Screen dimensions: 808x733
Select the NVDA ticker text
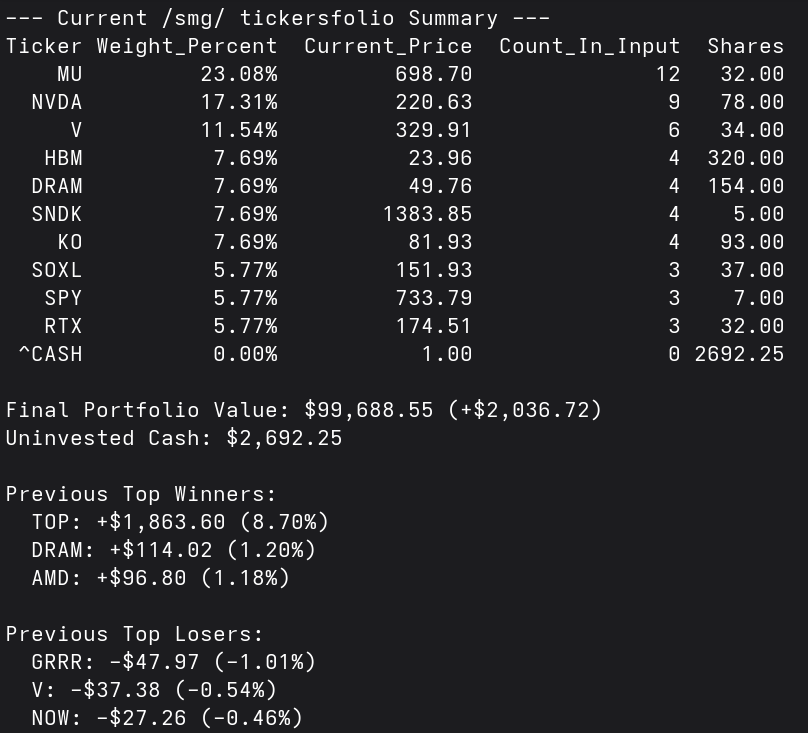(x=57, y=102)
